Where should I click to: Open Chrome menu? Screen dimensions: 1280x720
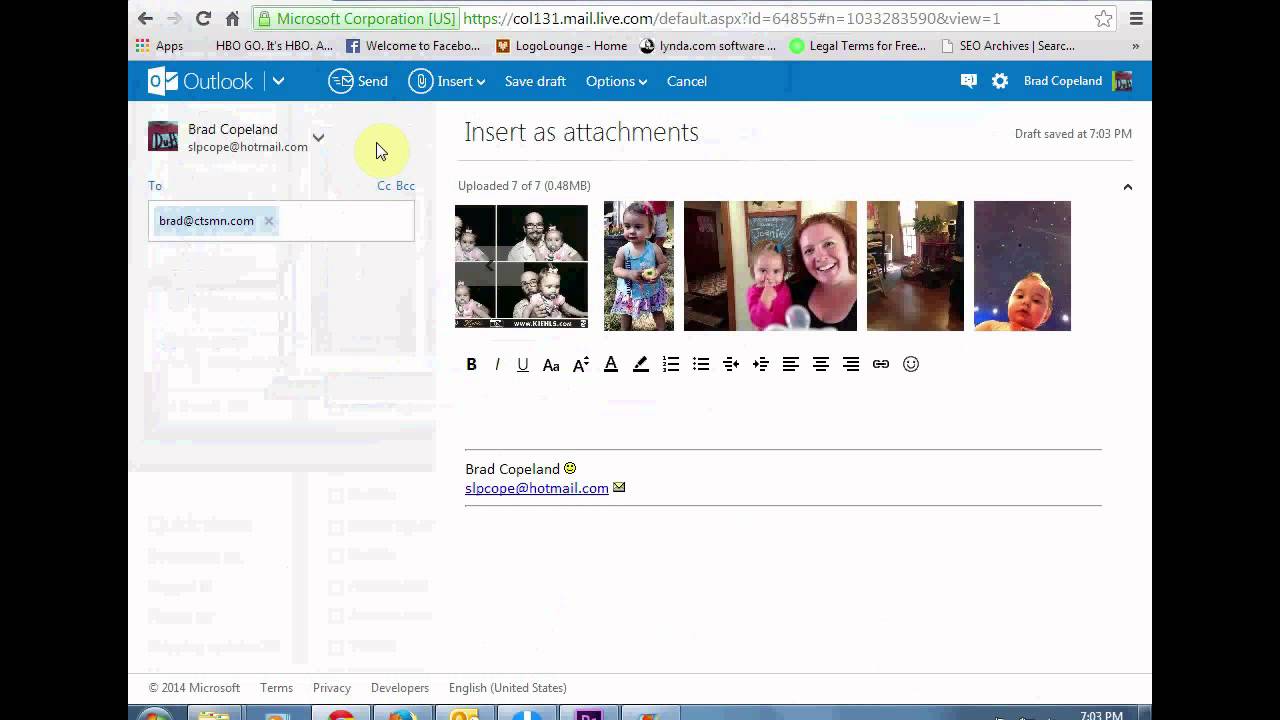1136,18
